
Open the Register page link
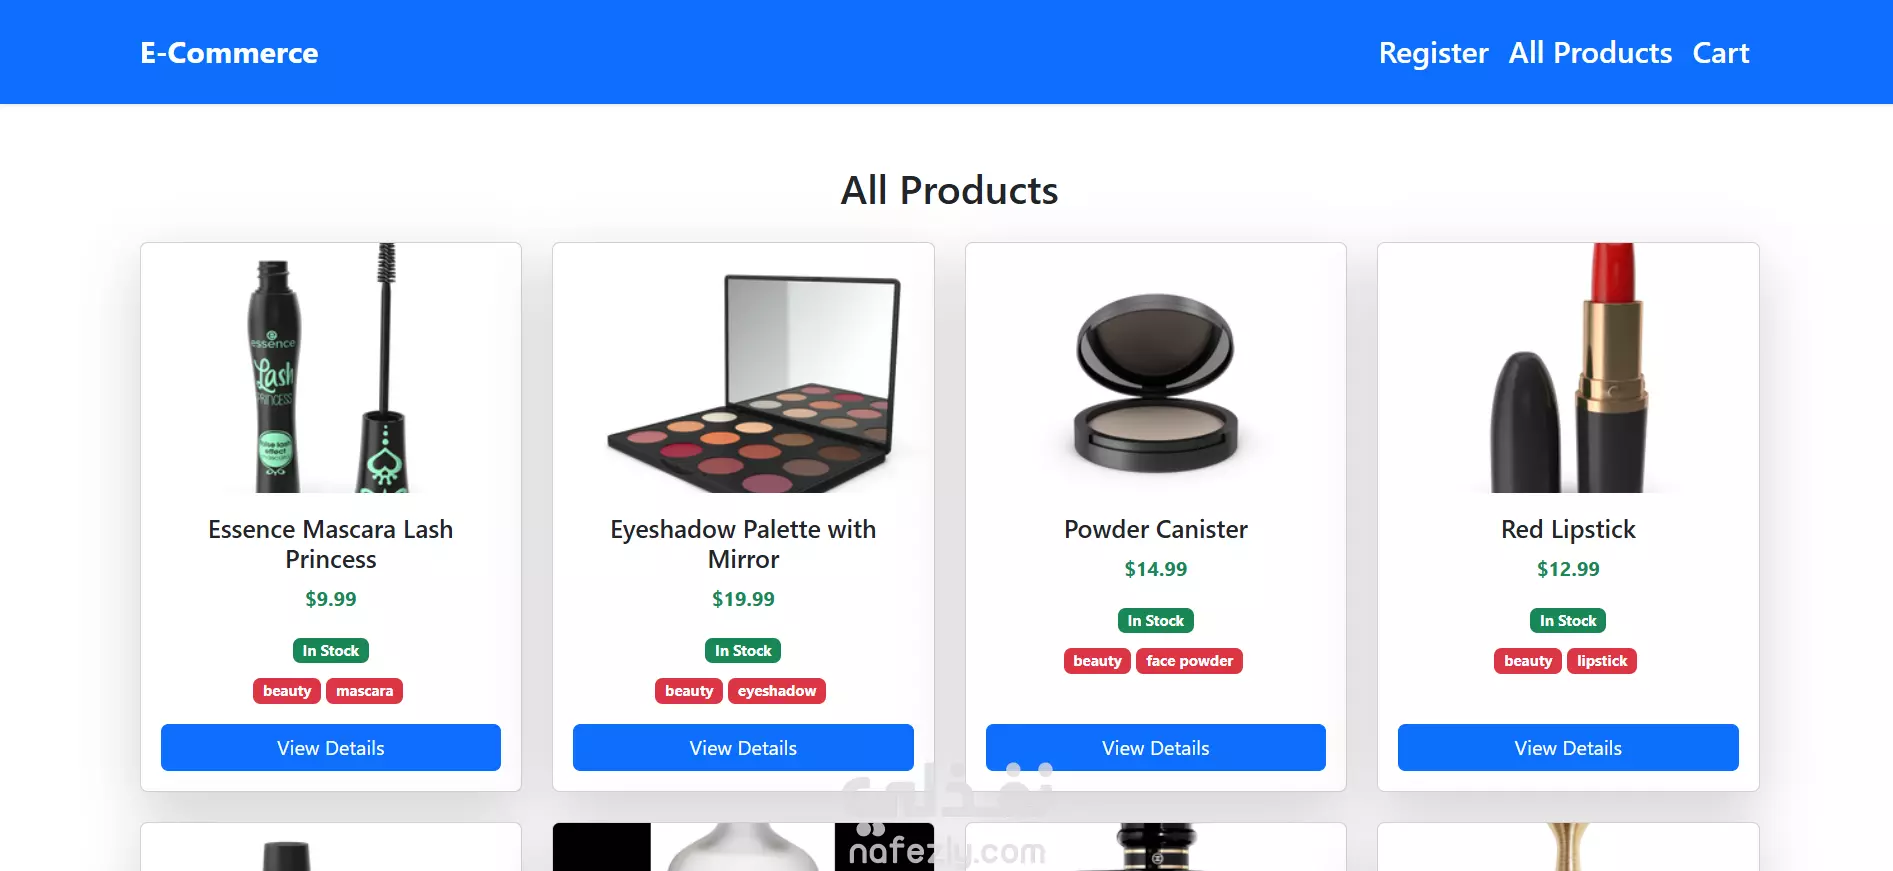[1433, 53]
